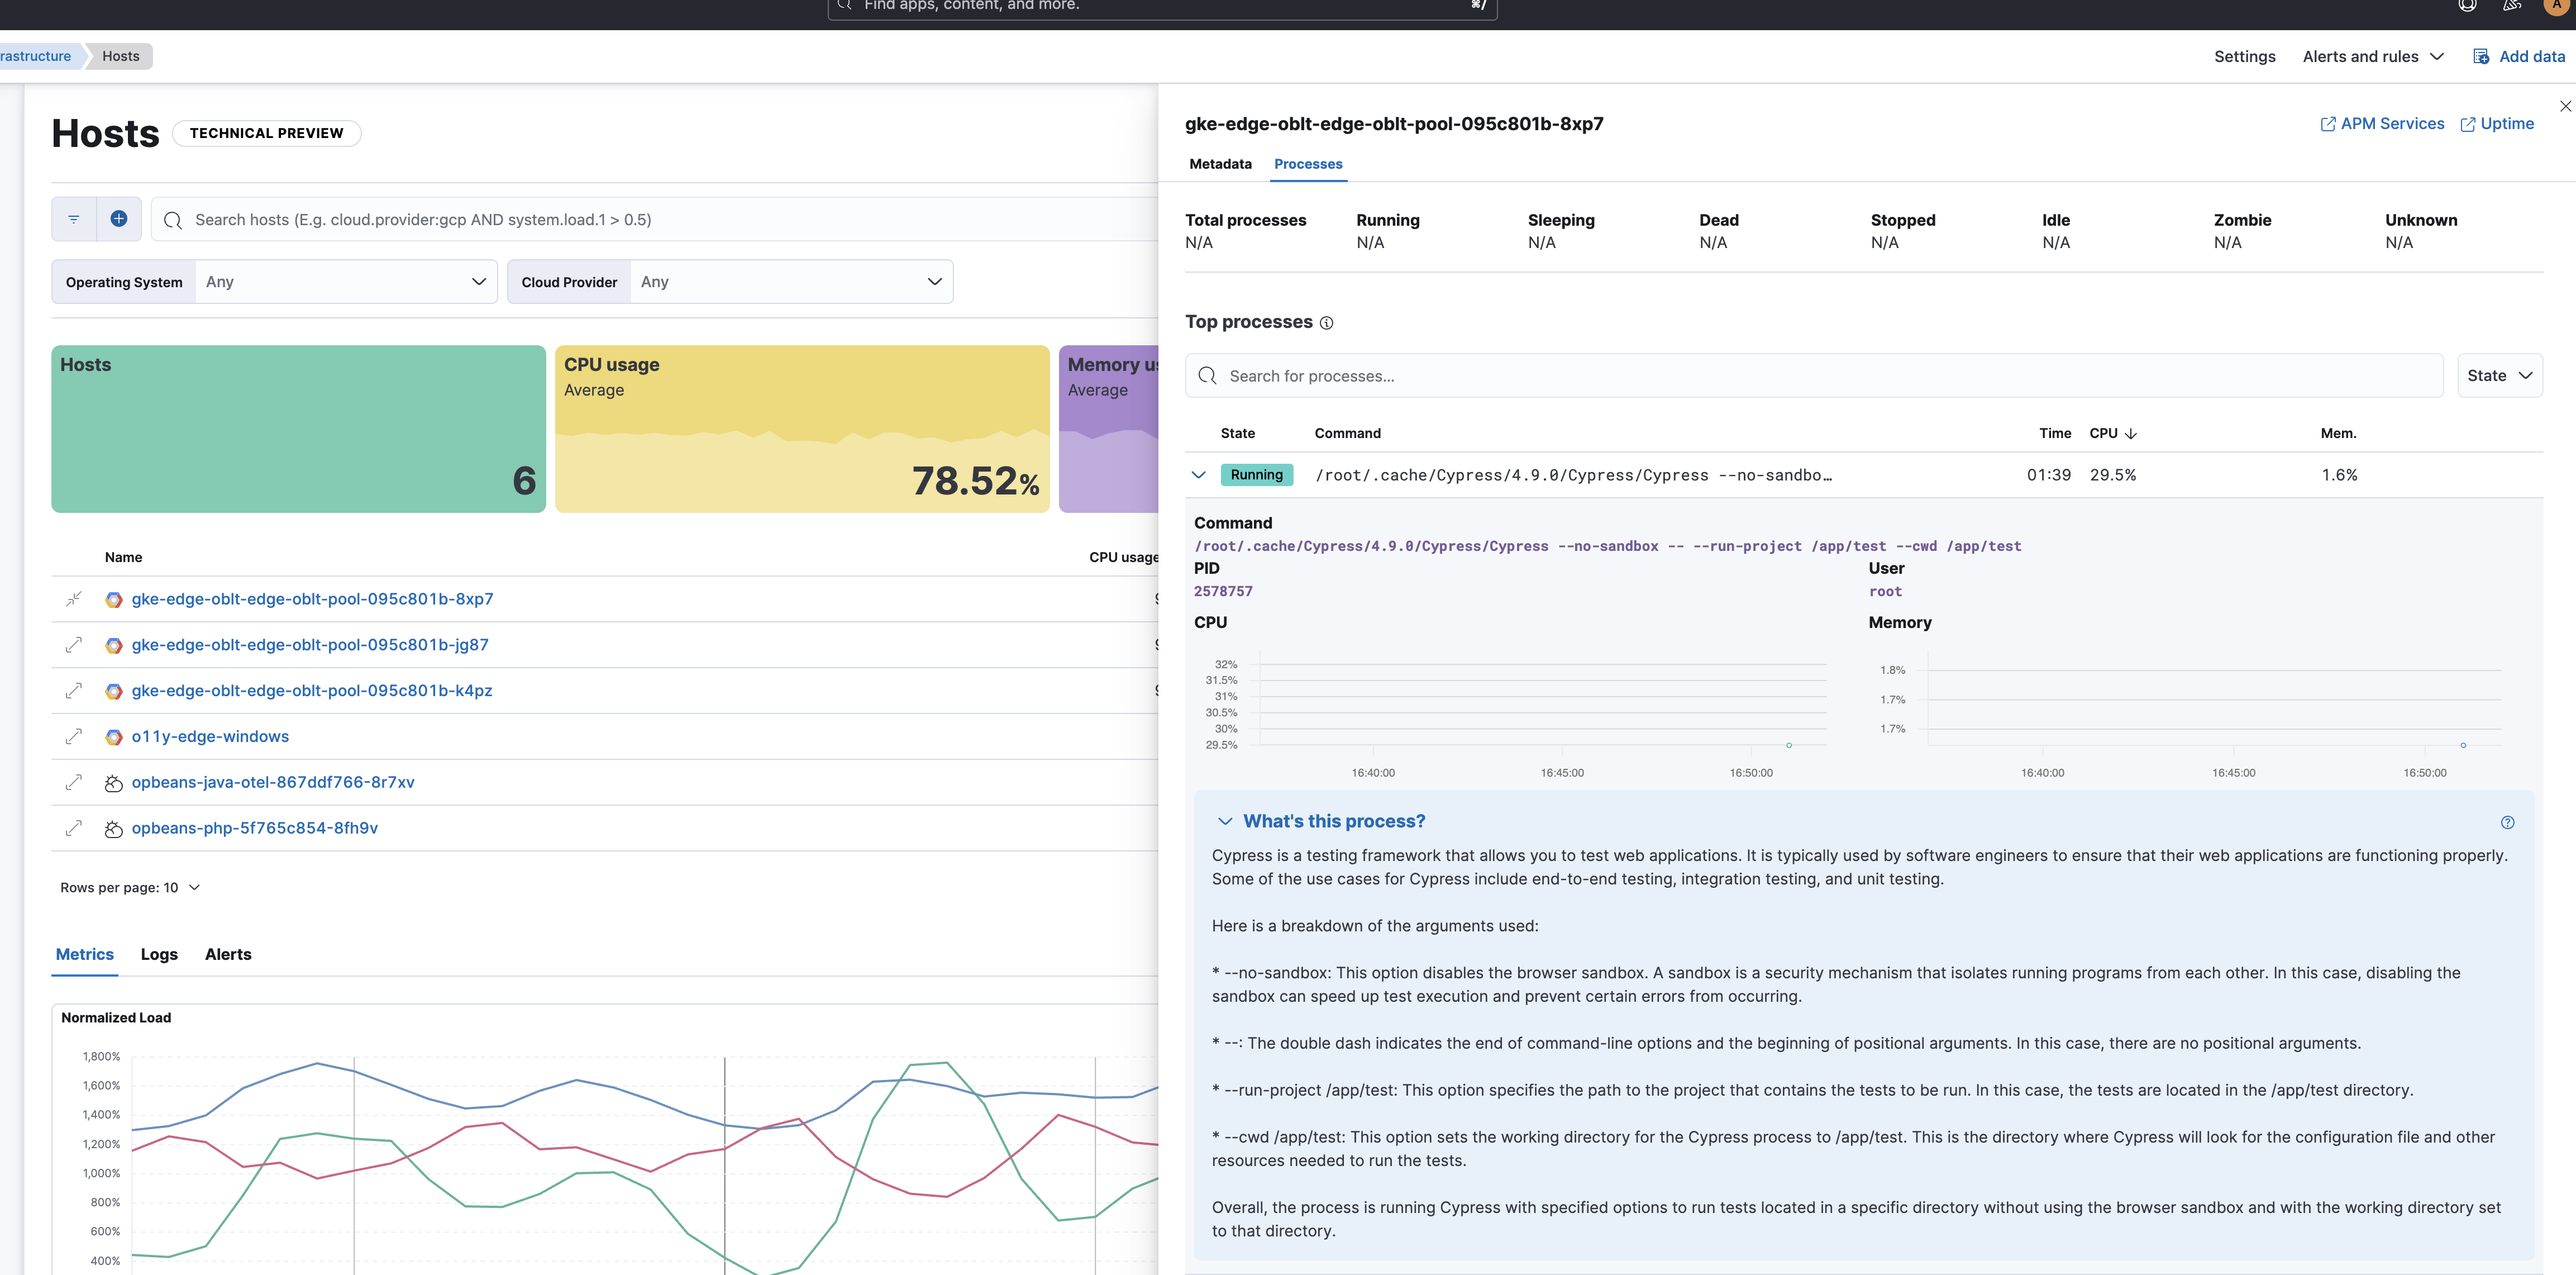The height and width of the screenshot is (1275, 2576).
Task: Sort by CPU descending arrow
Action: click(2130, 433)
